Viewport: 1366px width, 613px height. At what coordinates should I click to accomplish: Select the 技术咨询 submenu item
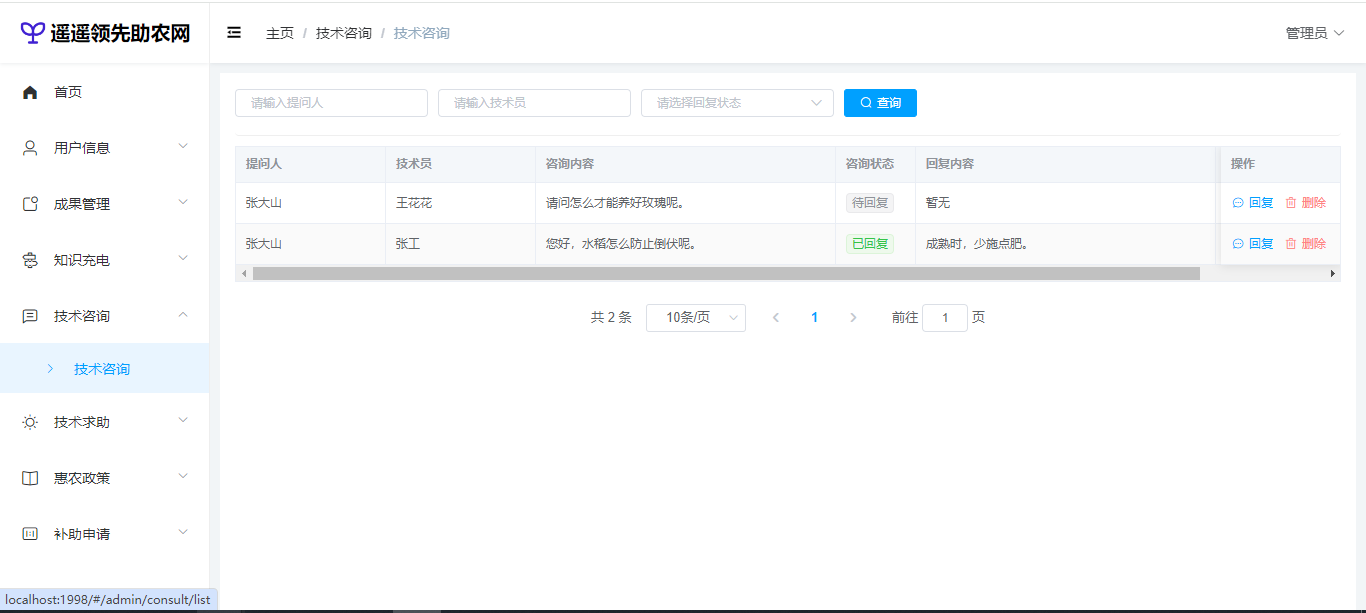[102, 369]
